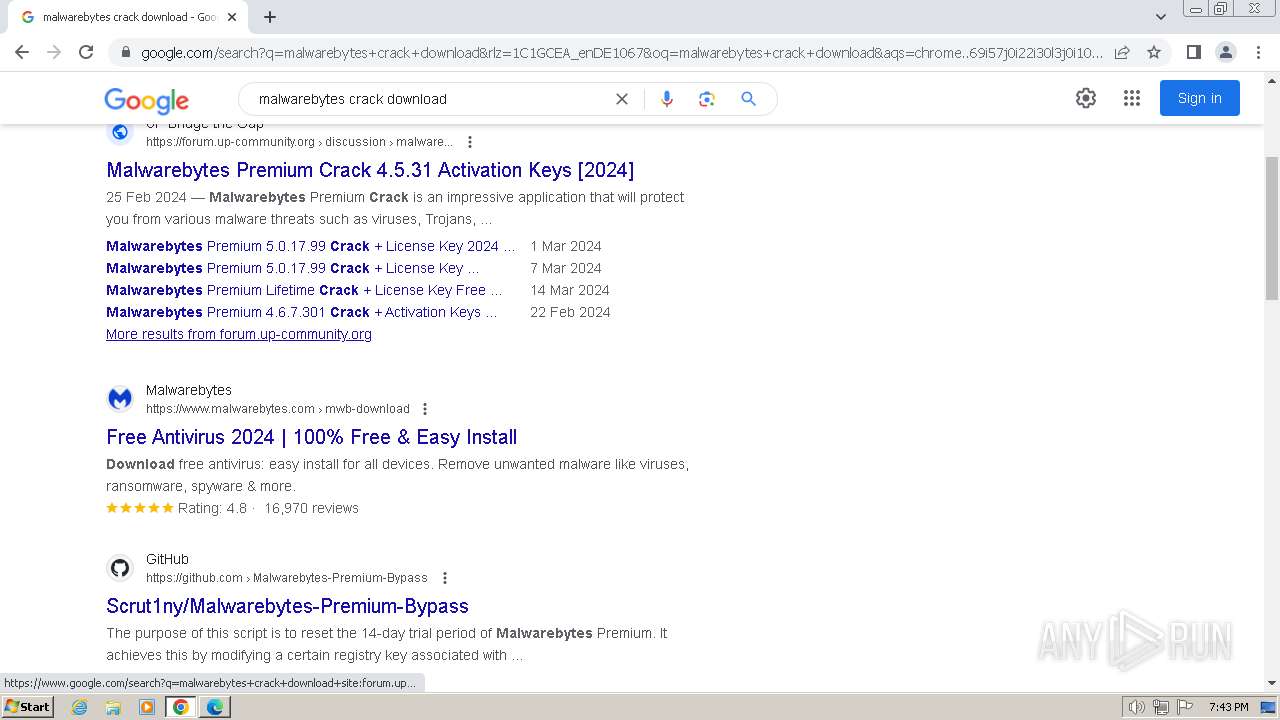Click the Google logo
This screenshot has width=1280, height=720.
point(147,100)
